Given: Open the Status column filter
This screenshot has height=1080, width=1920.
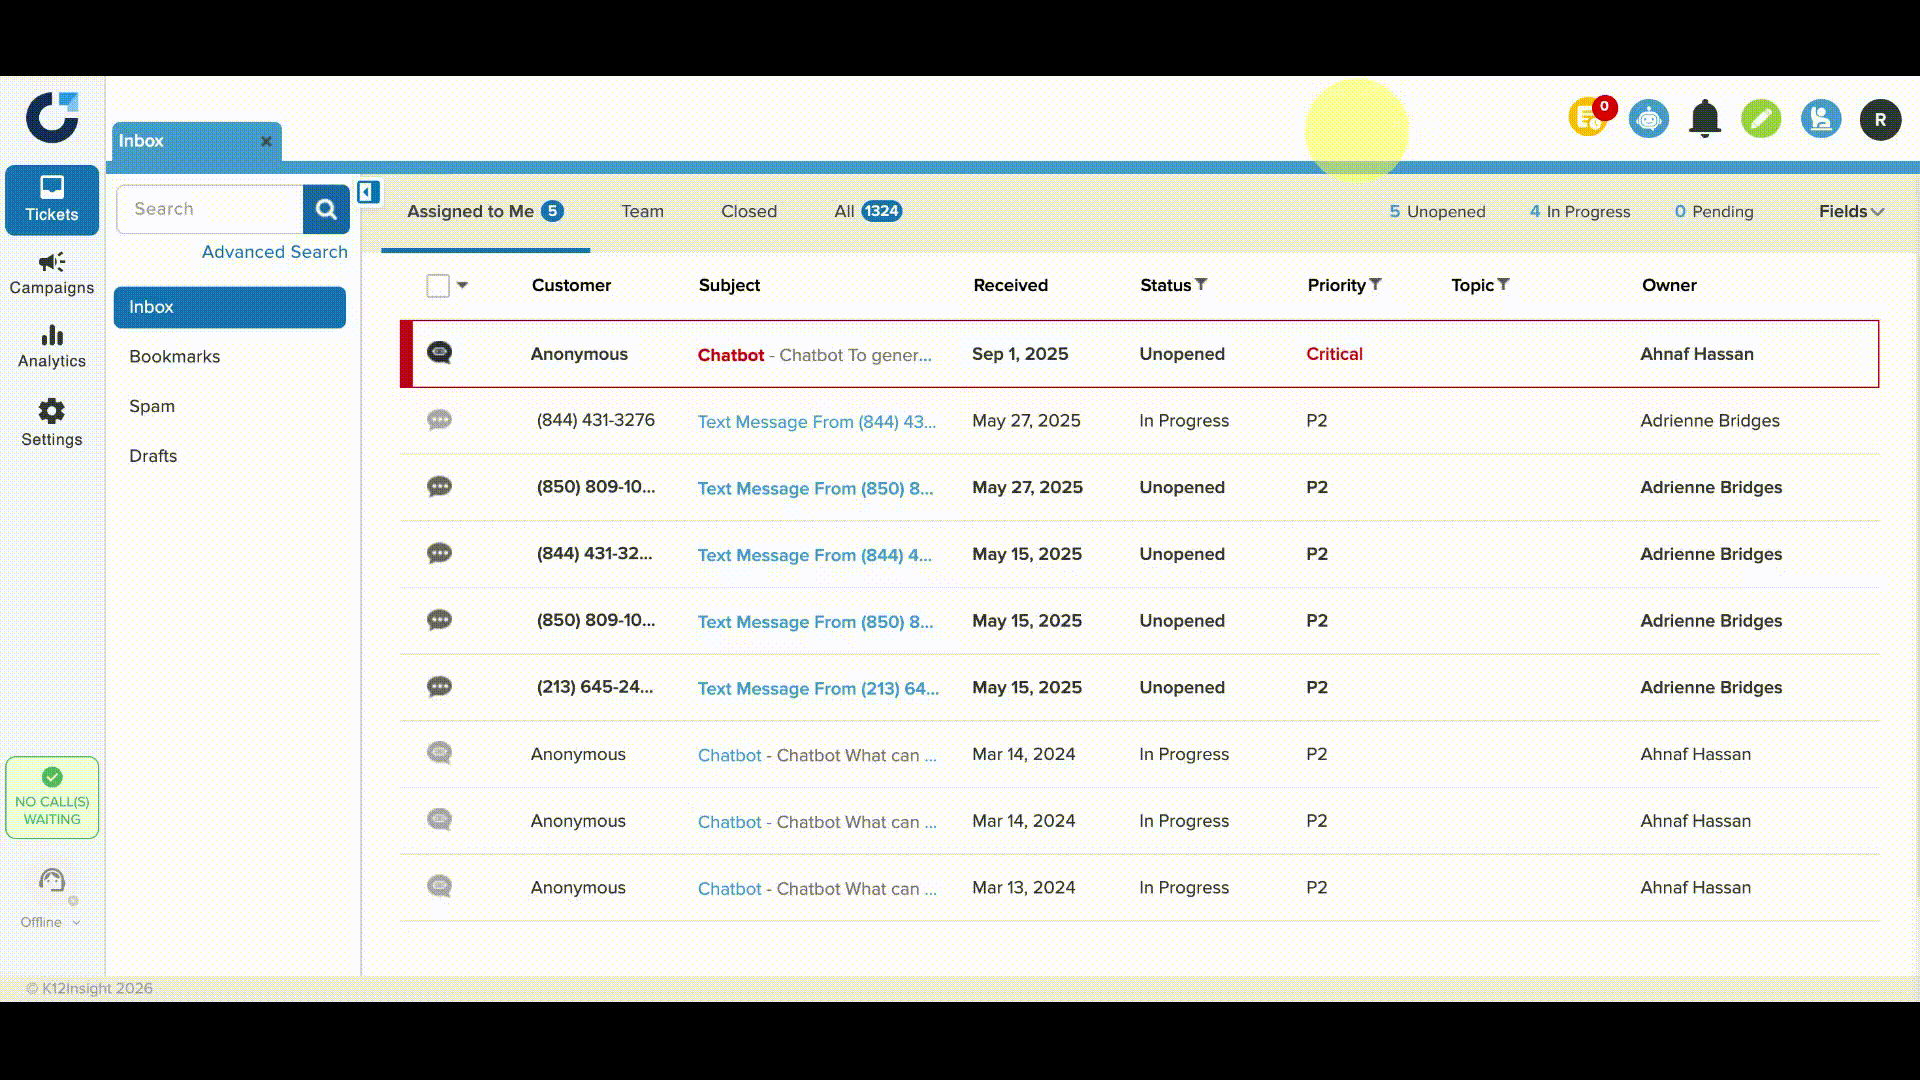Looking at the screenshot, I should 1201,285.
